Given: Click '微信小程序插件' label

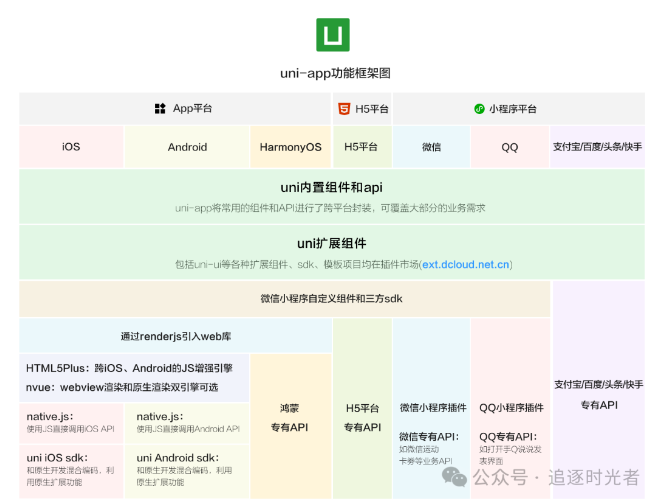Looking at the screenshot, I should coord(433,408).
